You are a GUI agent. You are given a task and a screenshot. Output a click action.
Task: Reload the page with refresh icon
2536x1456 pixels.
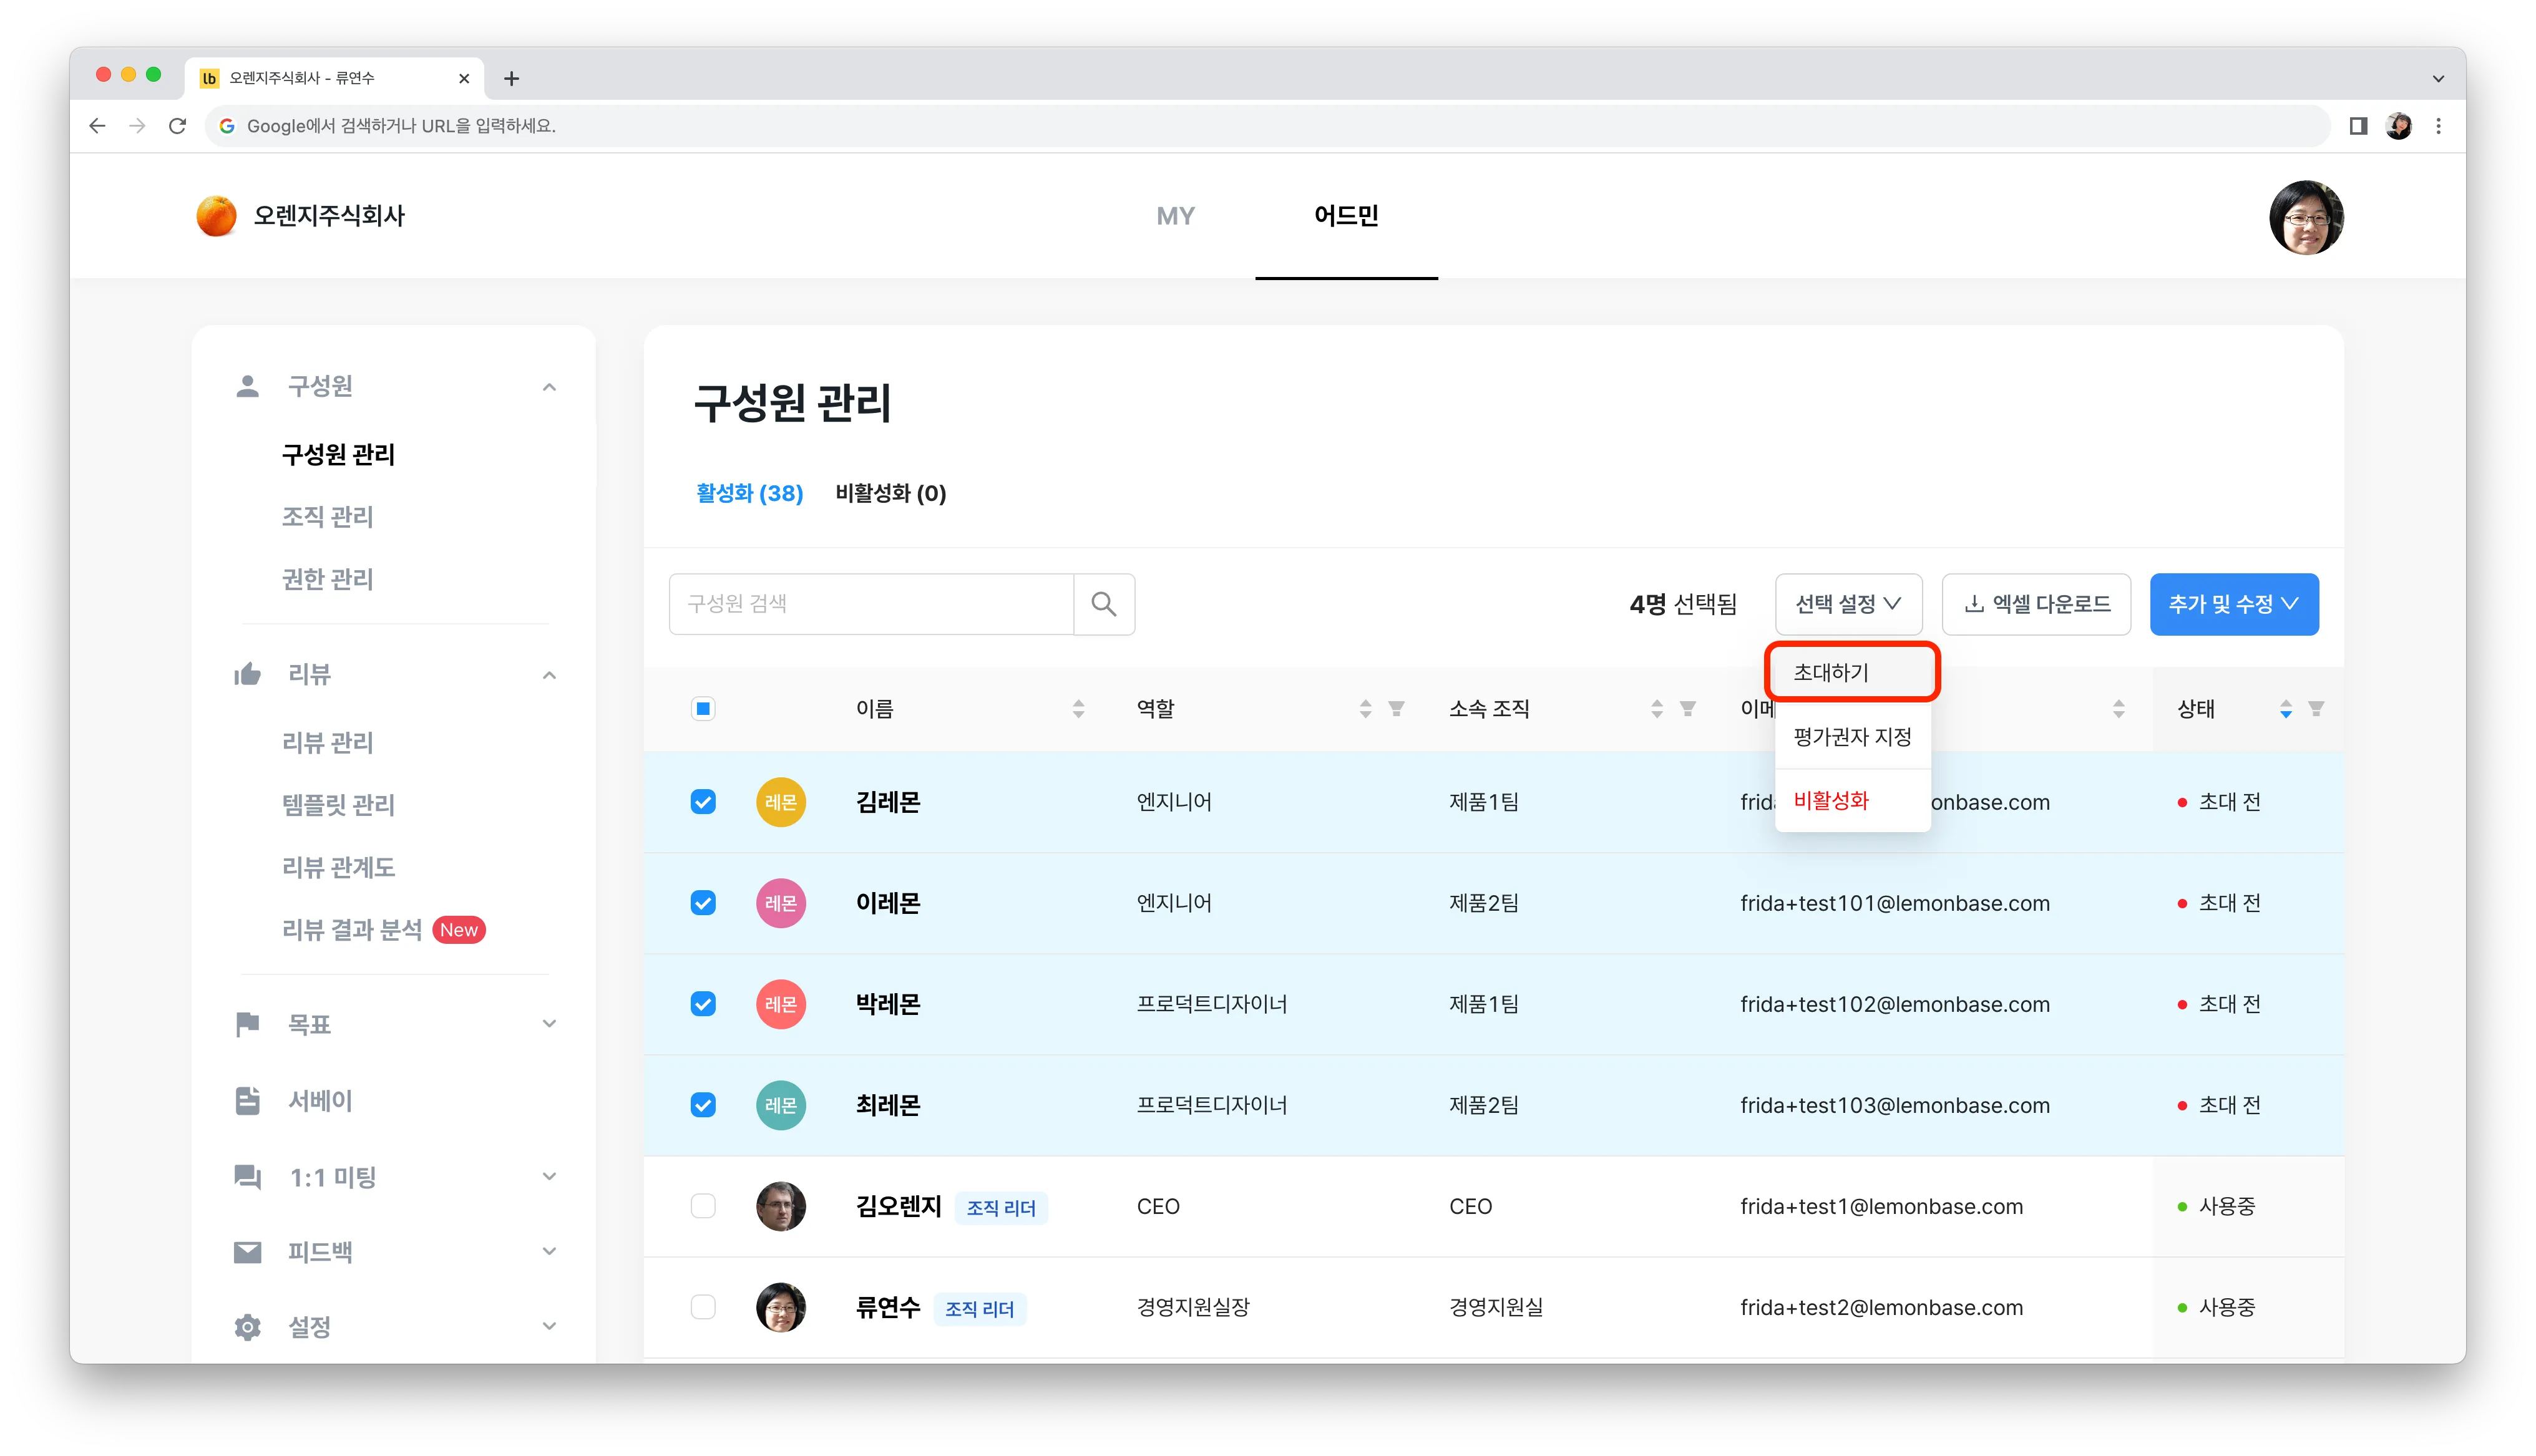(x=178, y=126)
